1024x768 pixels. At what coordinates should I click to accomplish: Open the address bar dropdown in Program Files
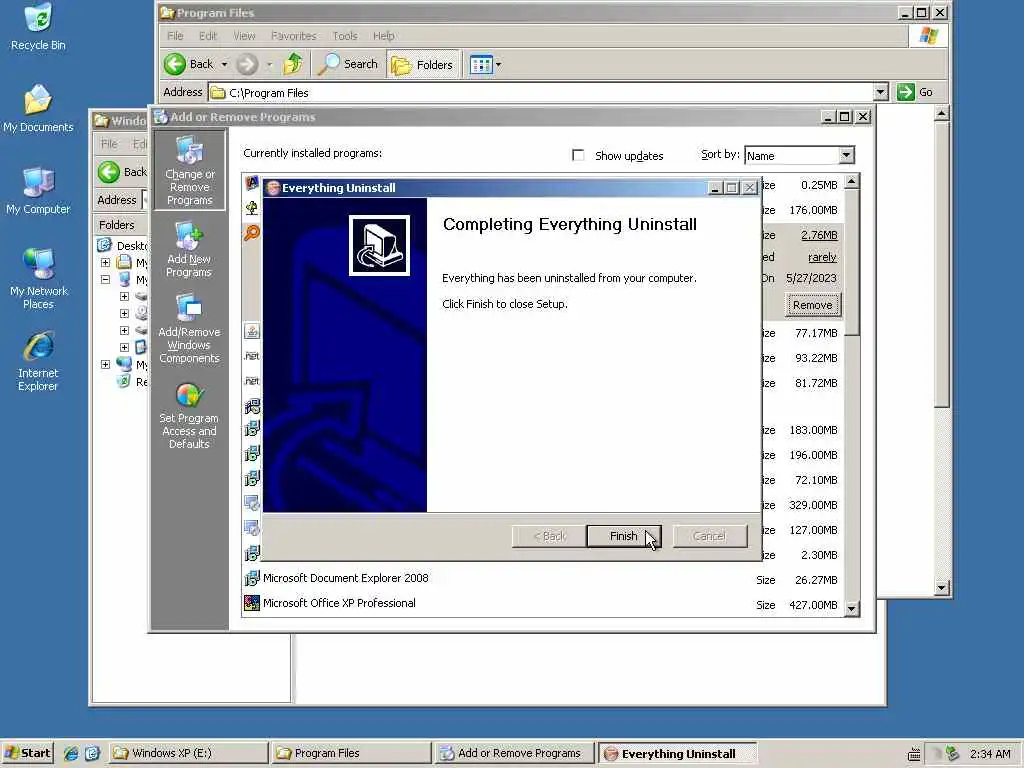pyautogui.click(x=880, y=92)
